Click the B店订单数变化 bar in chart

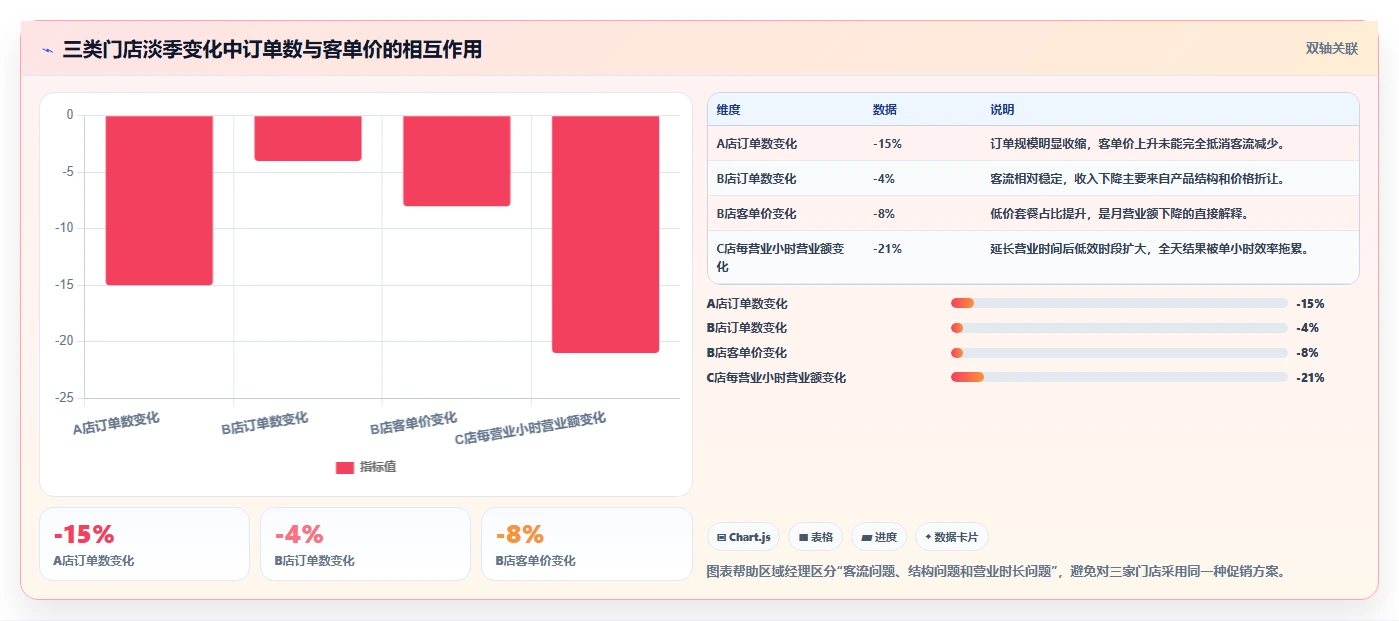(308, 138)
